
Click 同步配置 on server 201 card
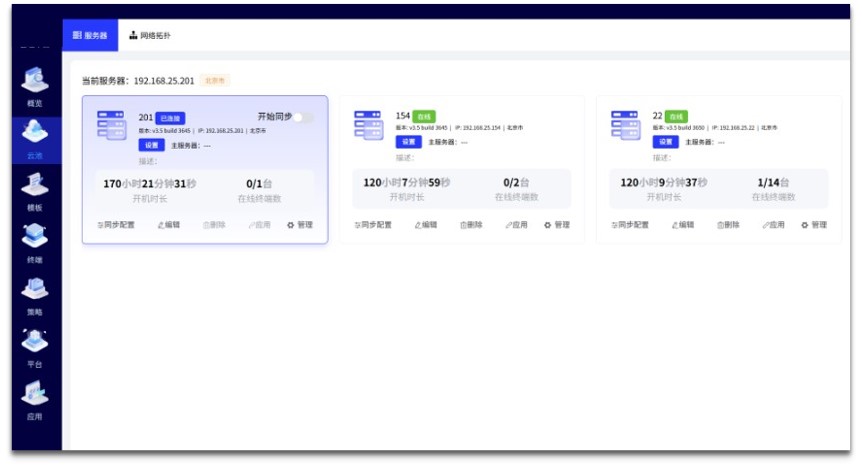tap(116, 225)
